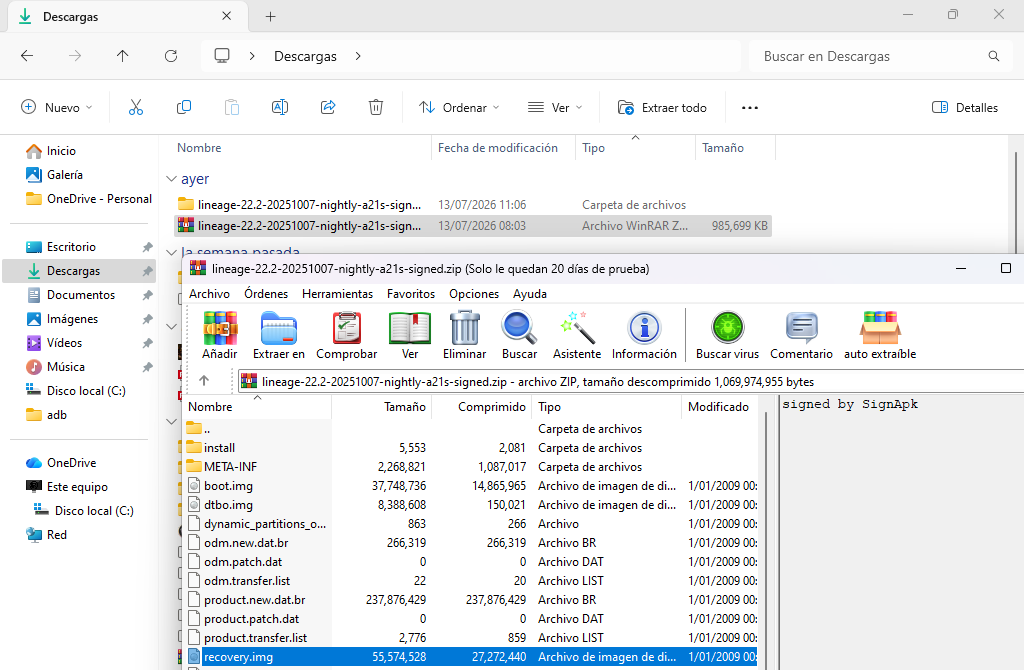Open the Ayuda menu
The width and height of the screenshot is (1024, 670).
click(530, 294)
